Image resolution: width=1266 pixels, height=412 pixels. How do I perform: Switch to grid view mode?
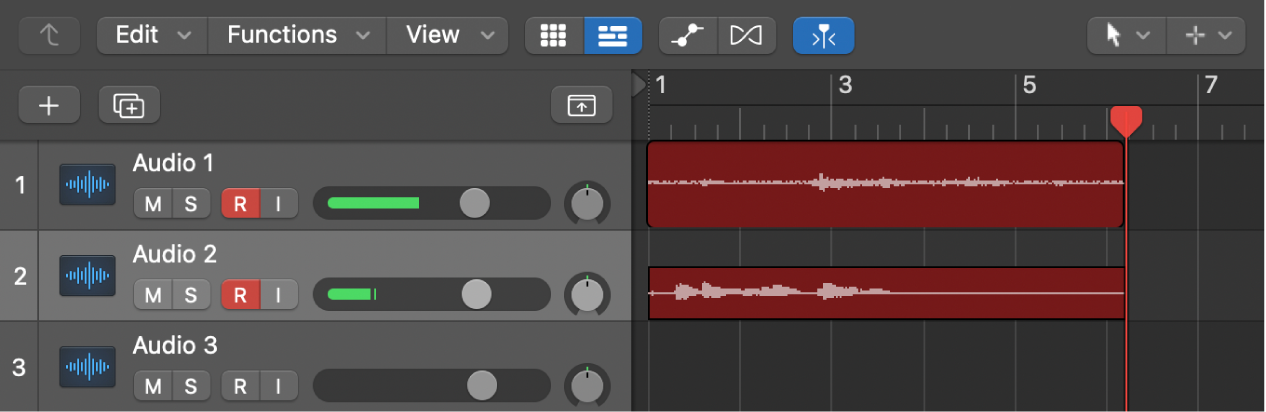[554, 35]
